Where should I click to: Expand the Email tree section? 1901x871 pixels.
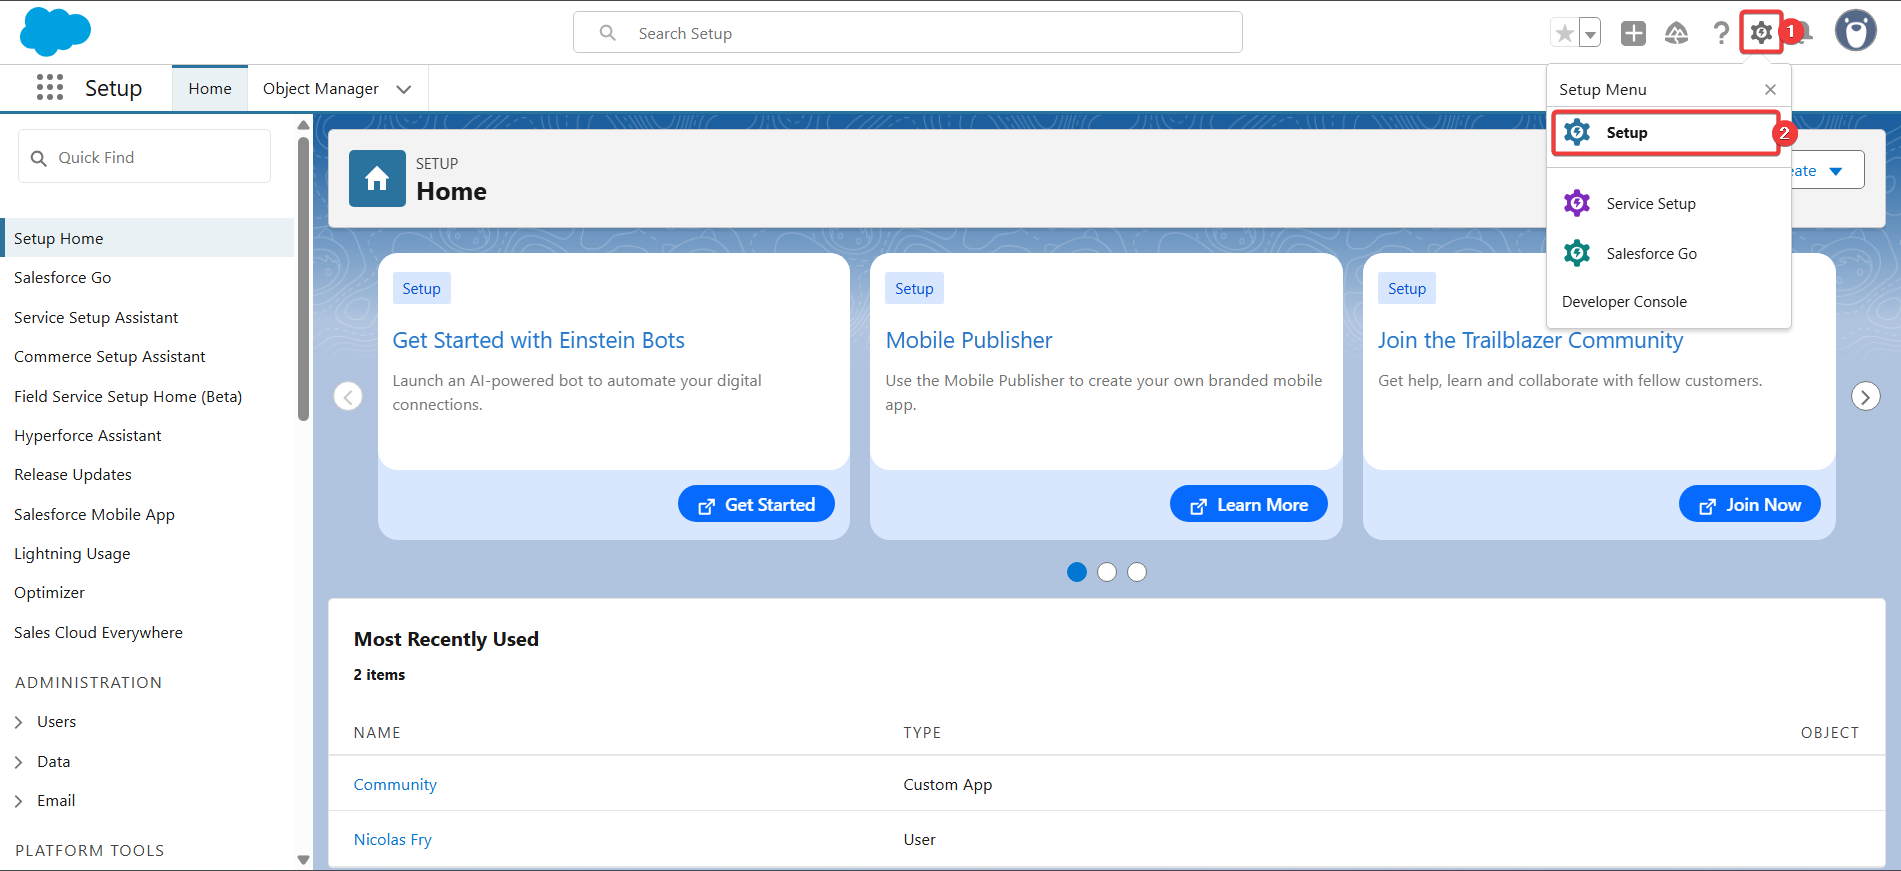coord(18,801)
